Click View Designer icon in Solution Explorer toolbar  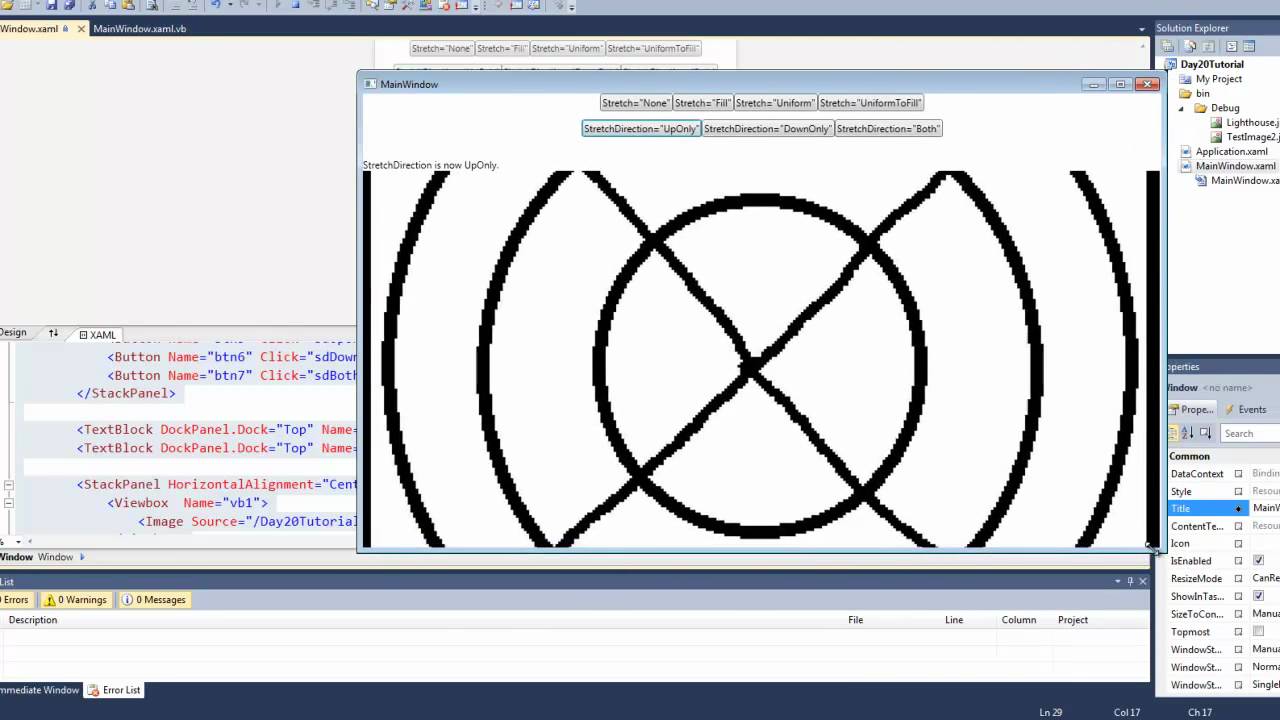tap(1249, 46)
